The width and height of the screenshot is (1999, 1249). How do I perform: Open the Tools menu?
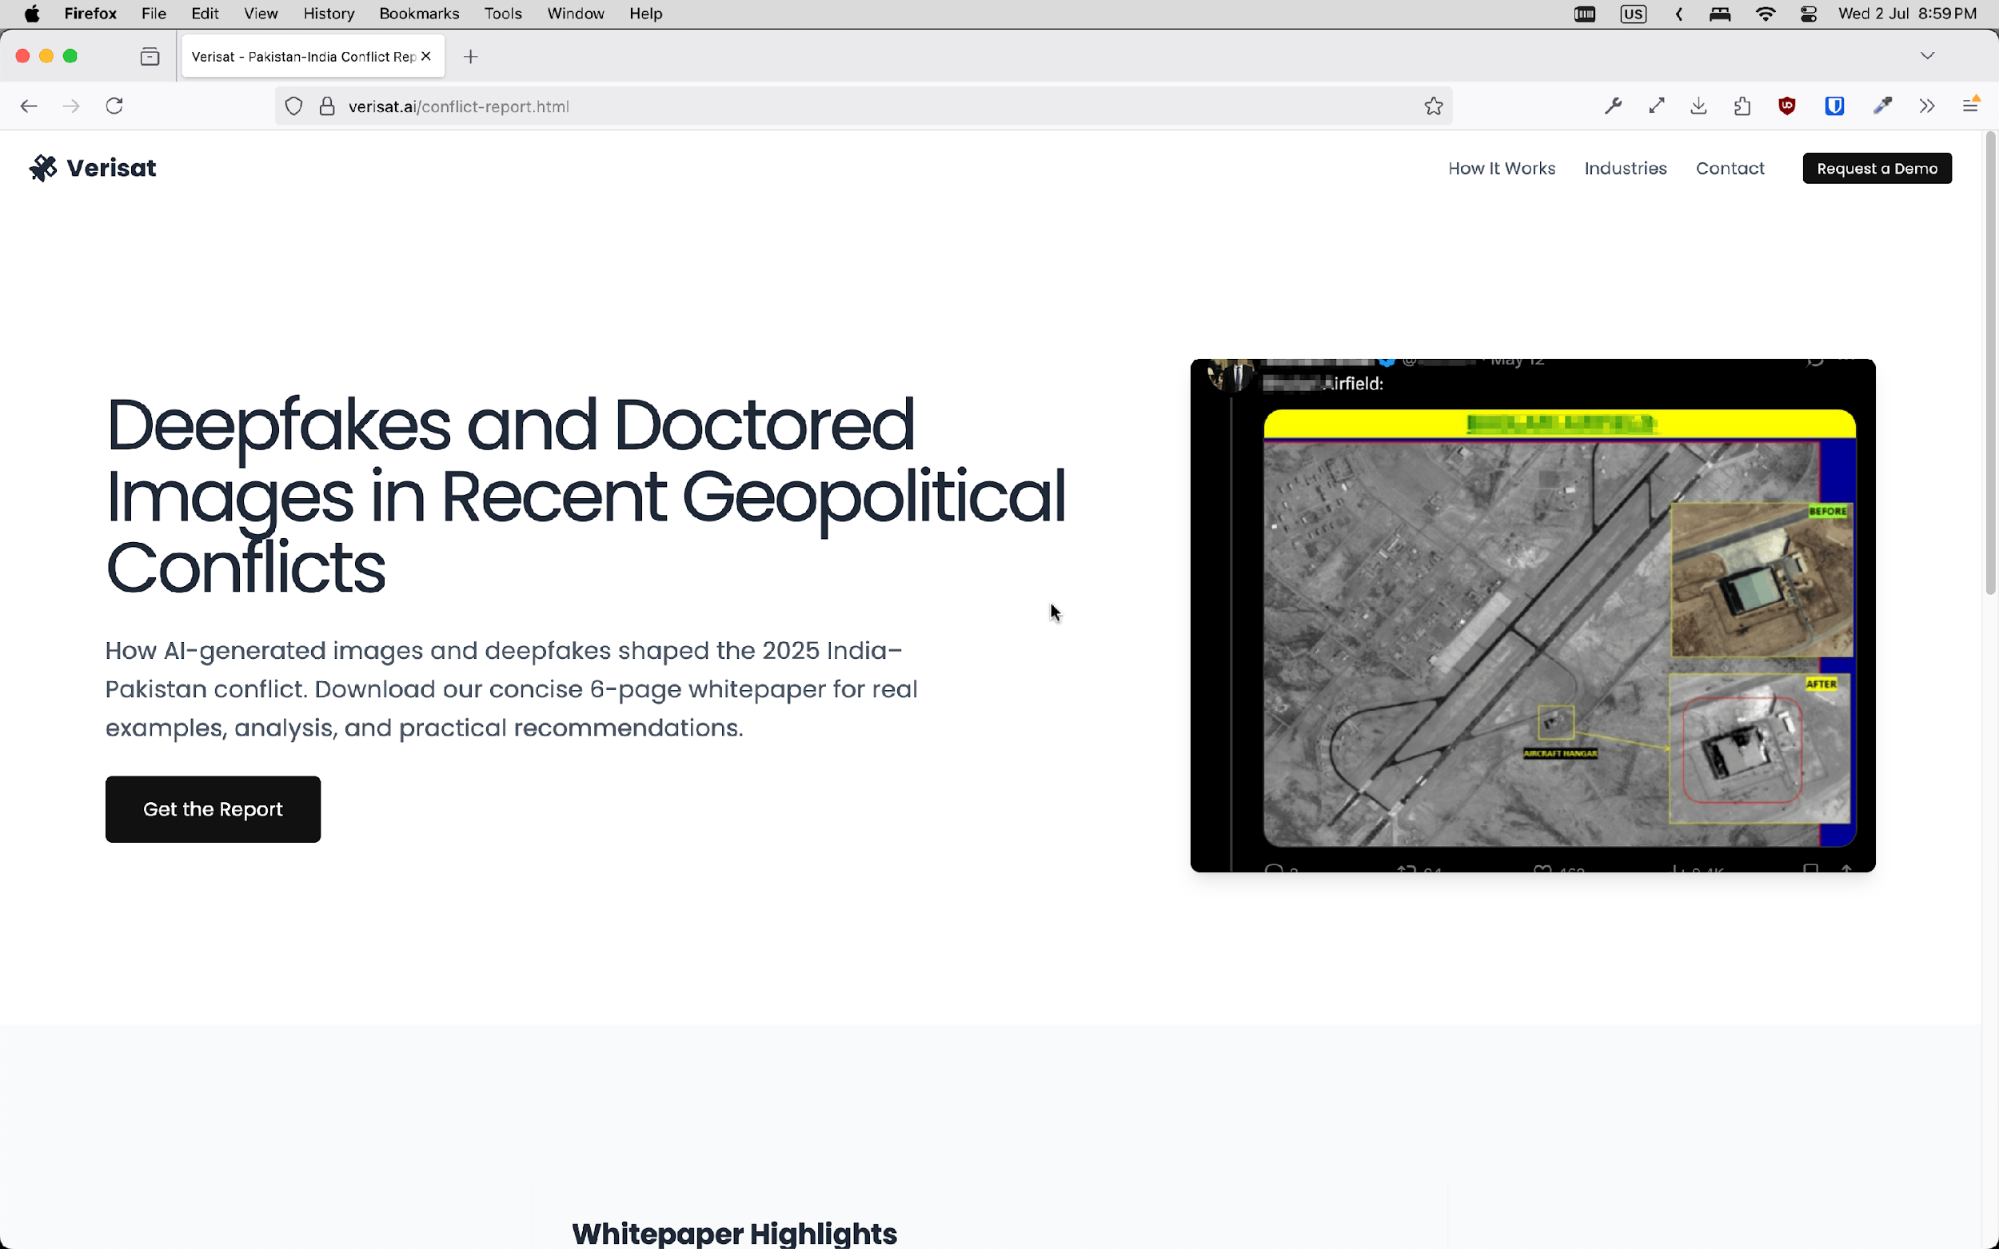click(503, 14)
